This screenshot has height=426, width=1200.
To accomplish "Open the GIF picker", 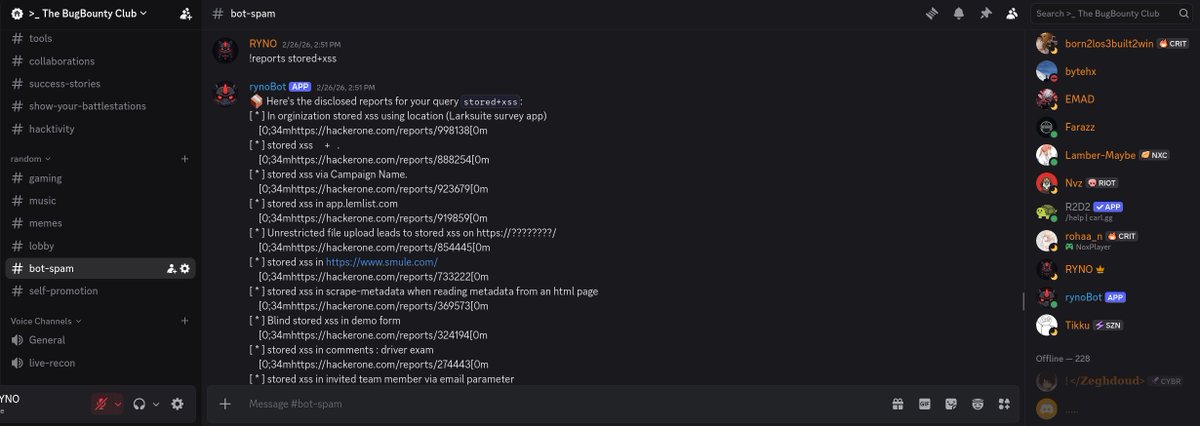I will (925, 404).
